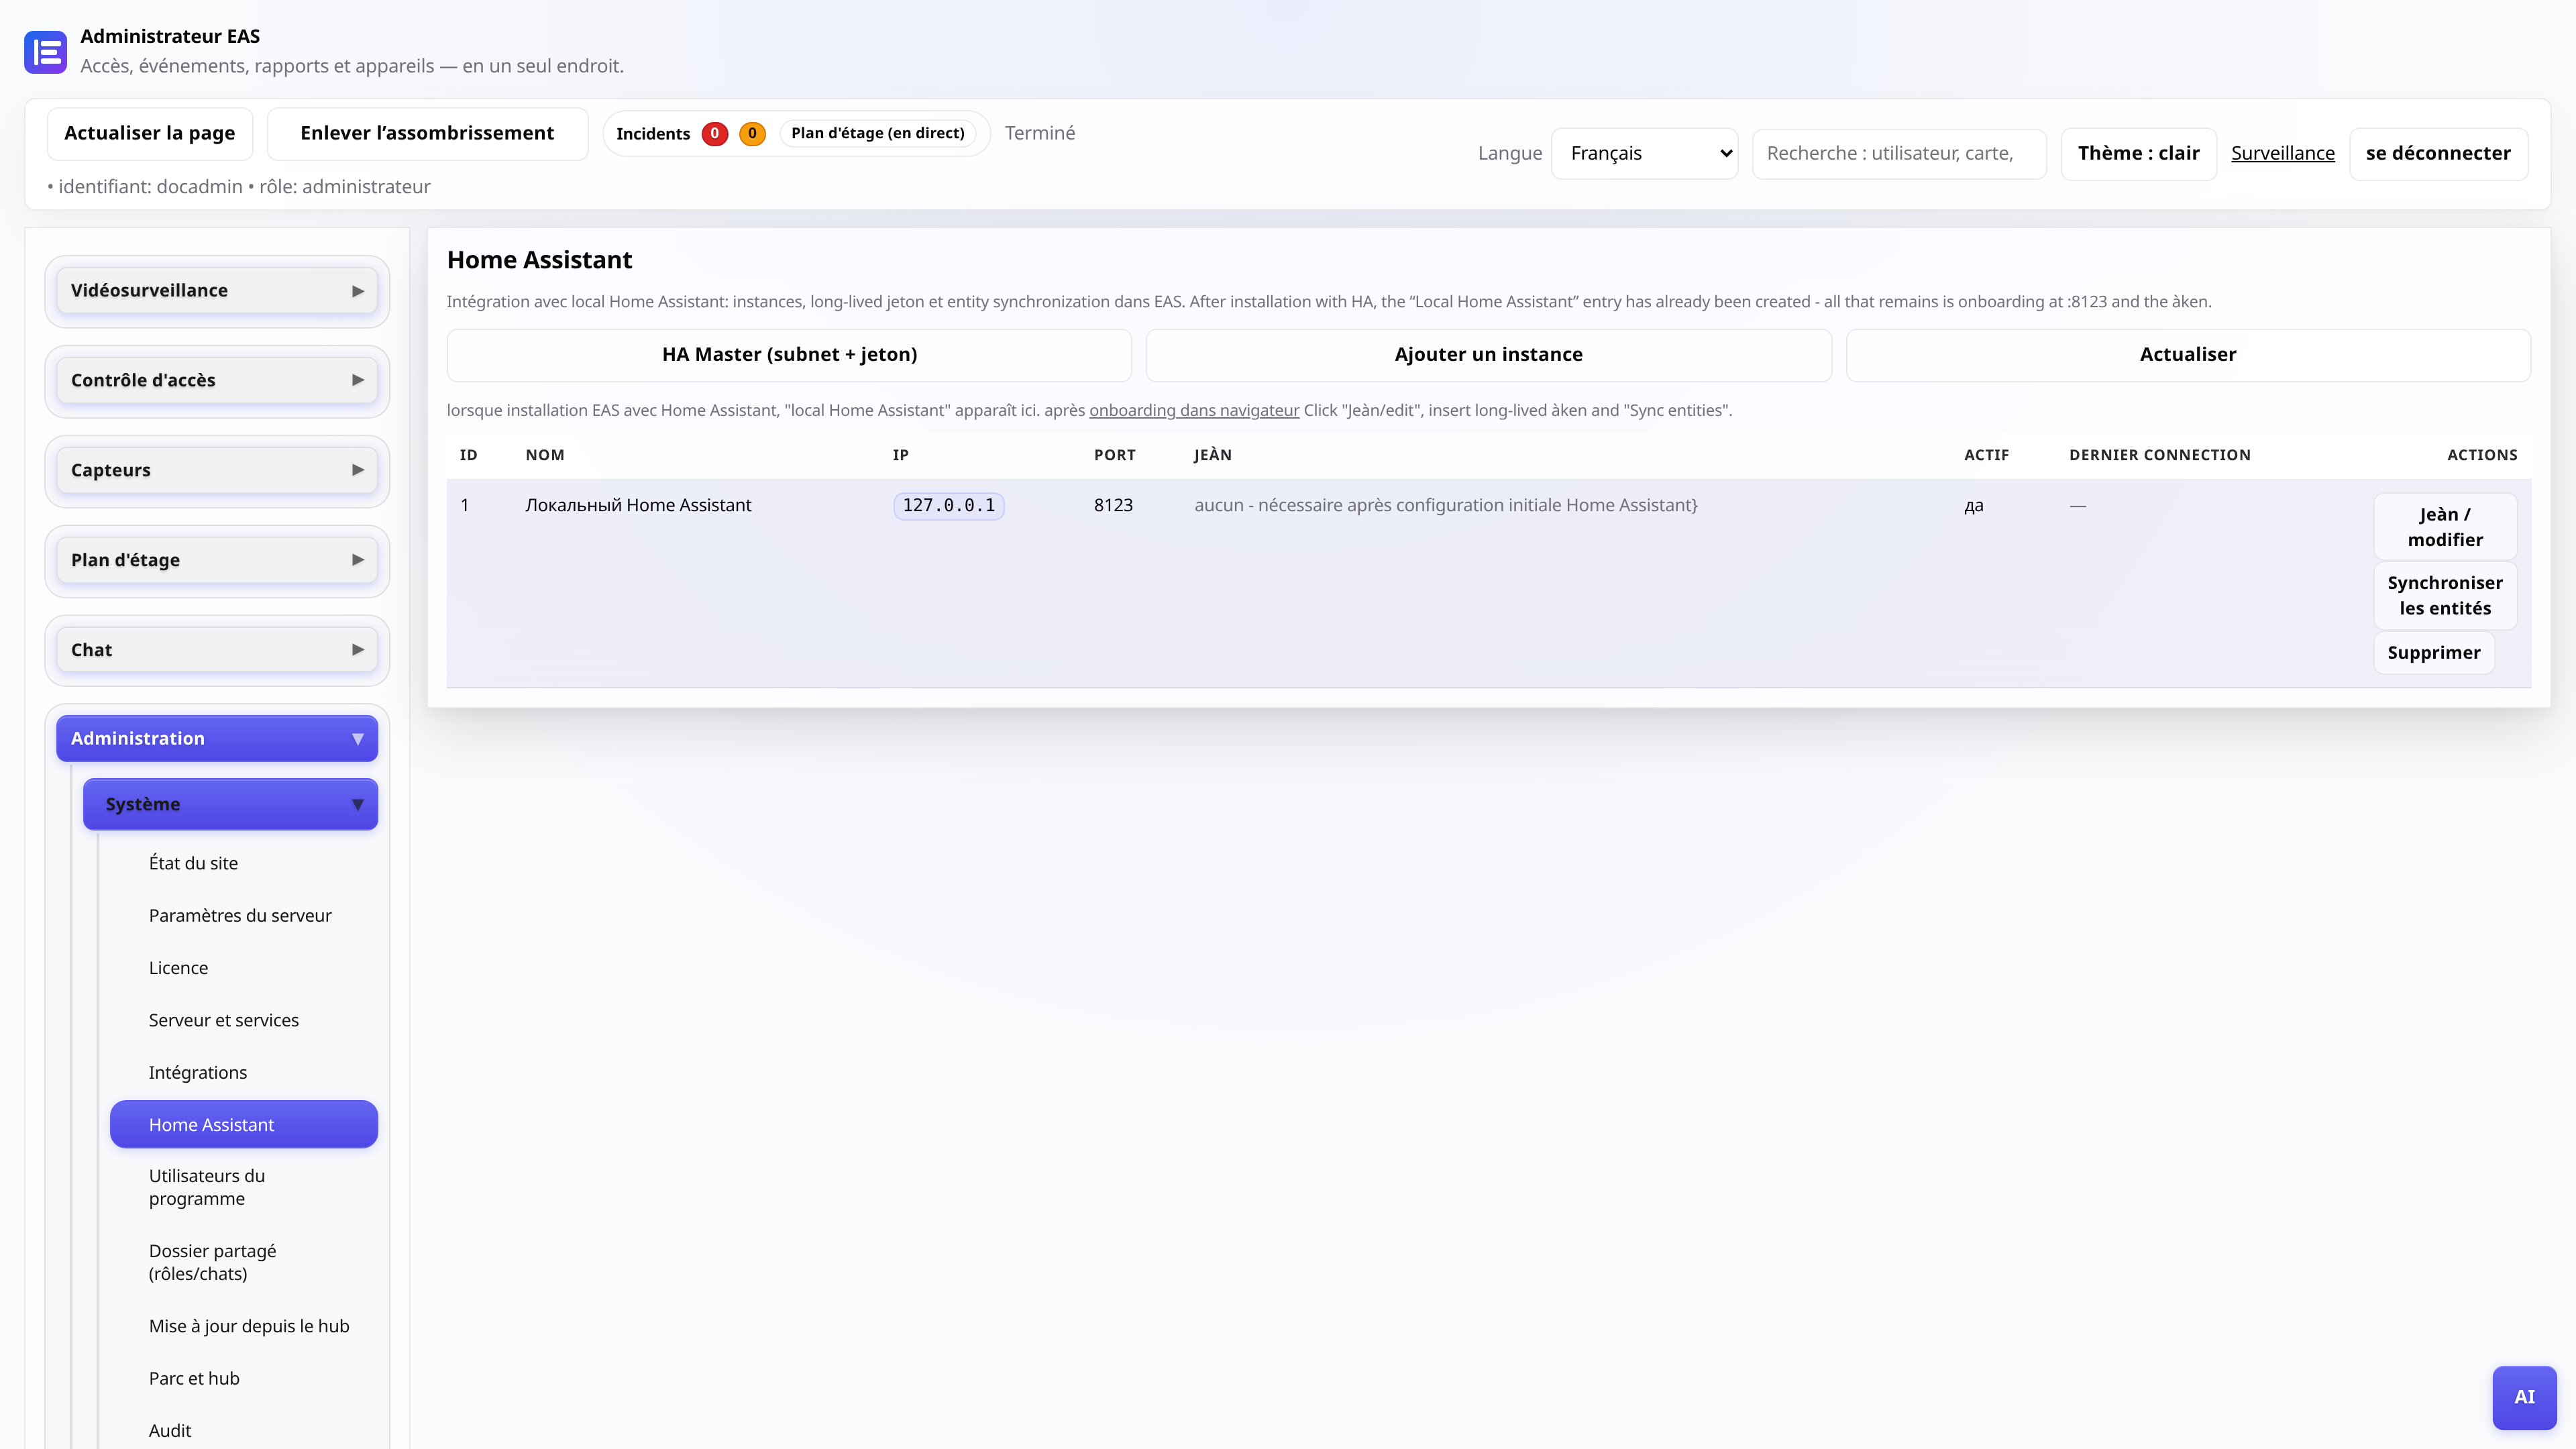The height and width of the screenshot is (1449, 2576).
Task: Select the Home Assistant sidebar item
Action: tap(244, 1124)
